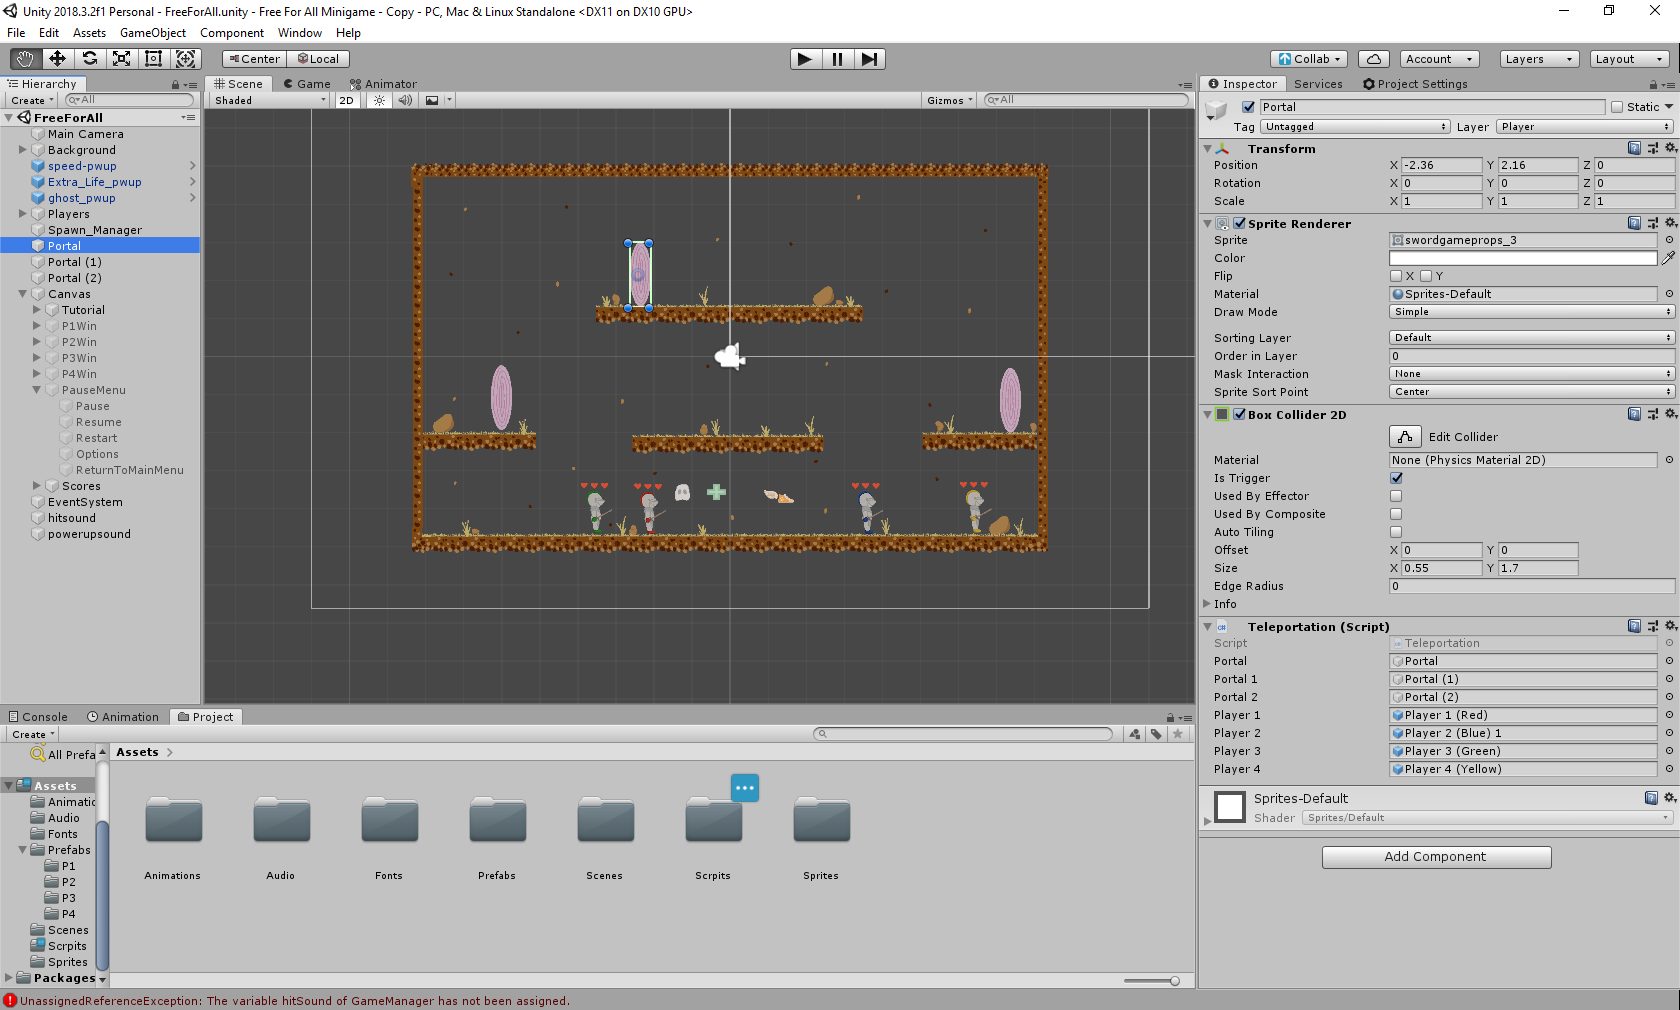Image resolution: width=1680 pixels, height=1010 pixels.
Task: Select the Rect transform tool
Action: pos(153,59)
